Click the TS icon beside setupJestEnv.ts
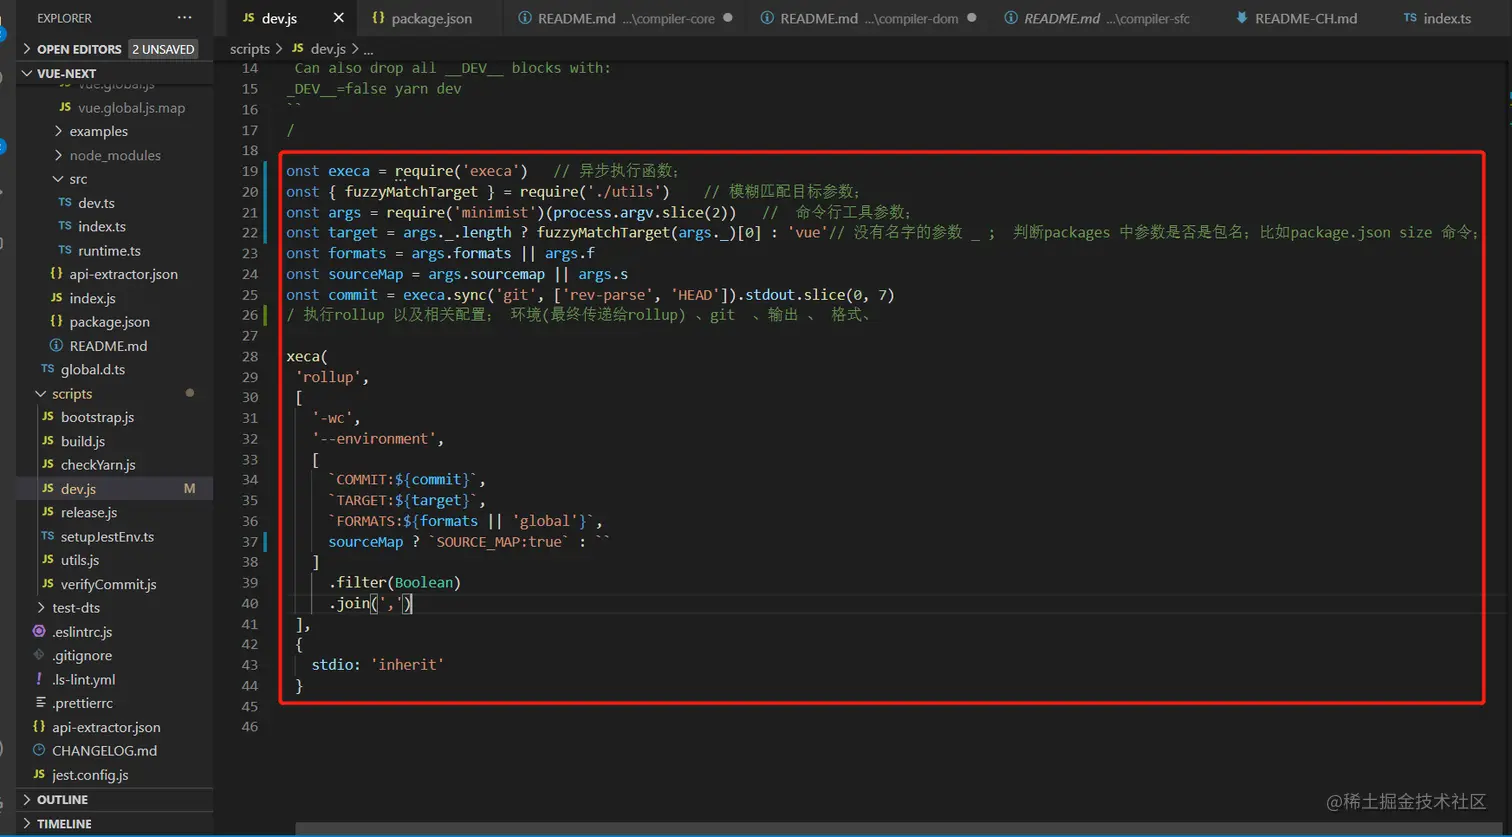 click(48, 536)
